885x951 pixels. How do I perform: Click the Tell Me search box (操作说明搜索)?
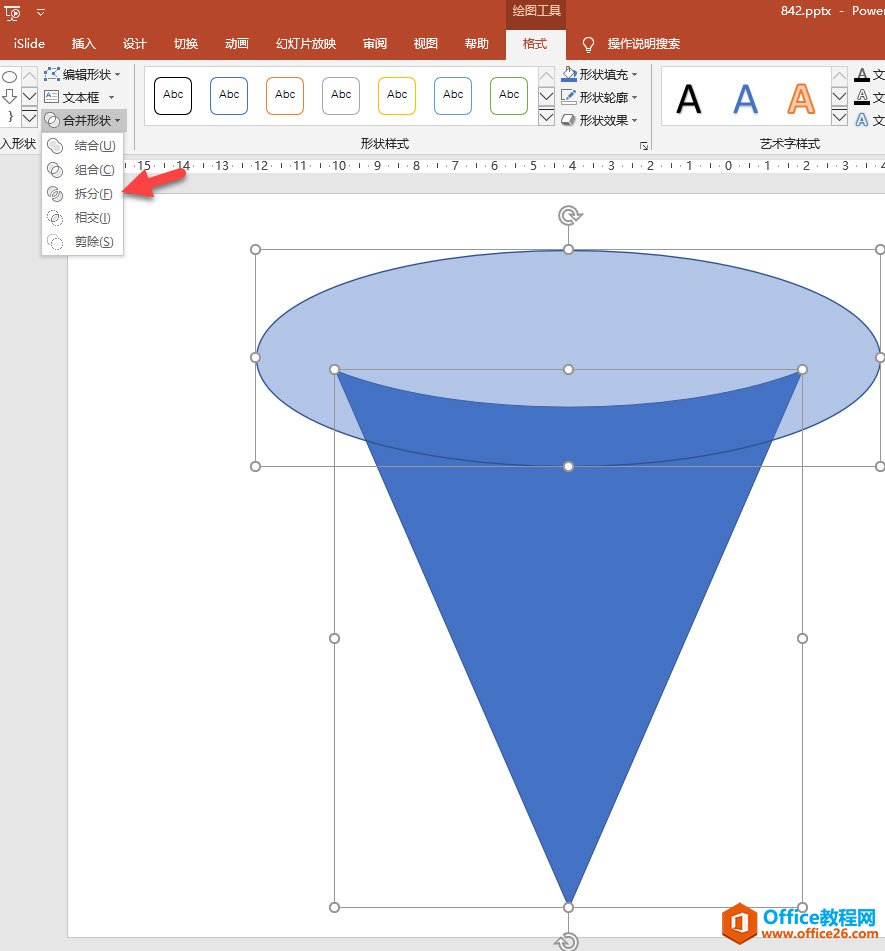point(643,44)
